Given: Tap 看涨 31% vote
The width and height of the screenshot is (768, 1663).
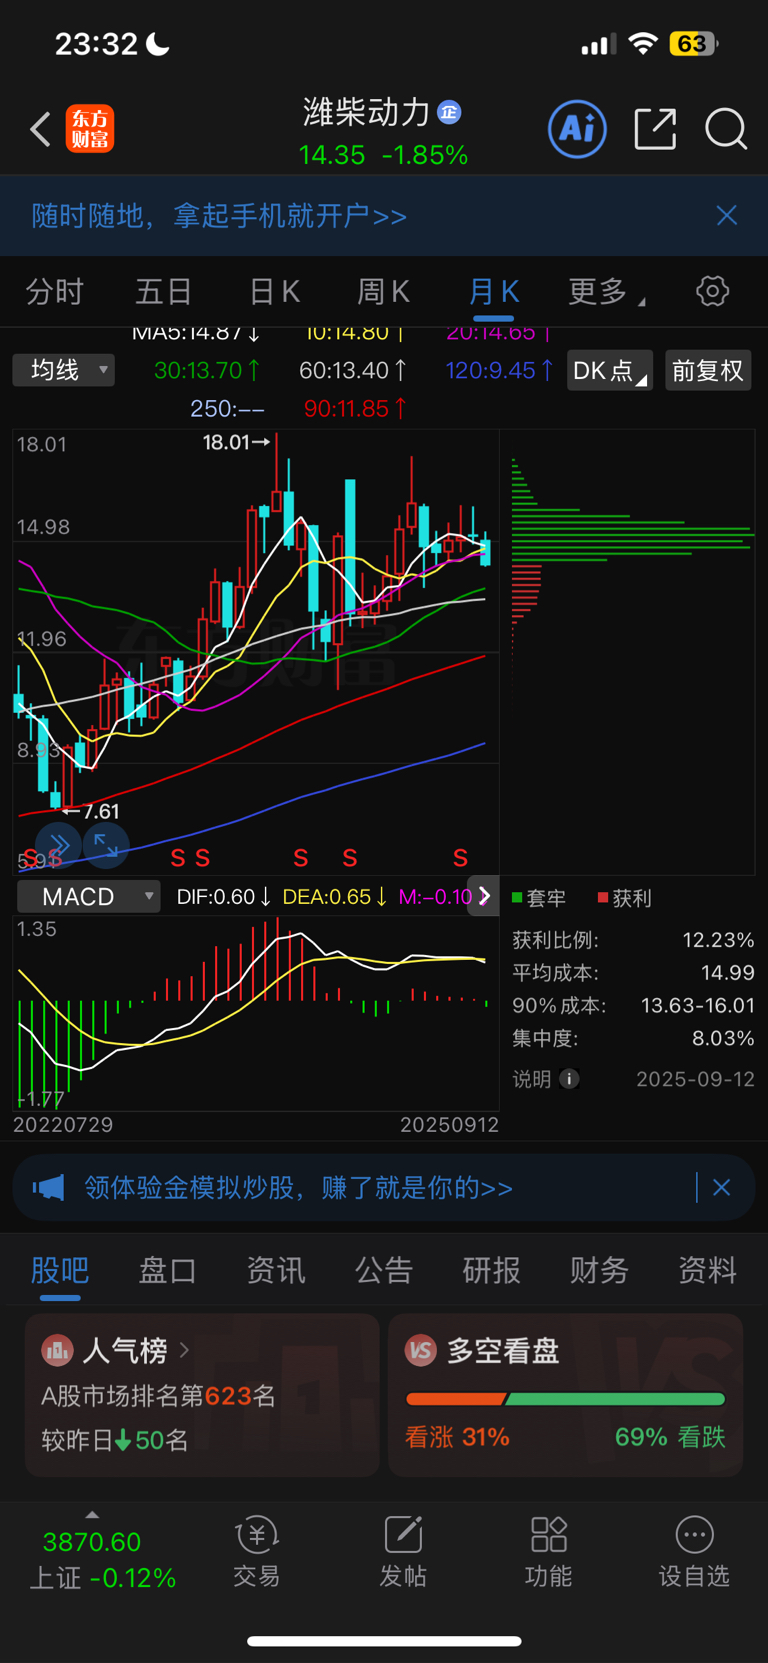Looking at the screenshot, I should pos(457,1437).
